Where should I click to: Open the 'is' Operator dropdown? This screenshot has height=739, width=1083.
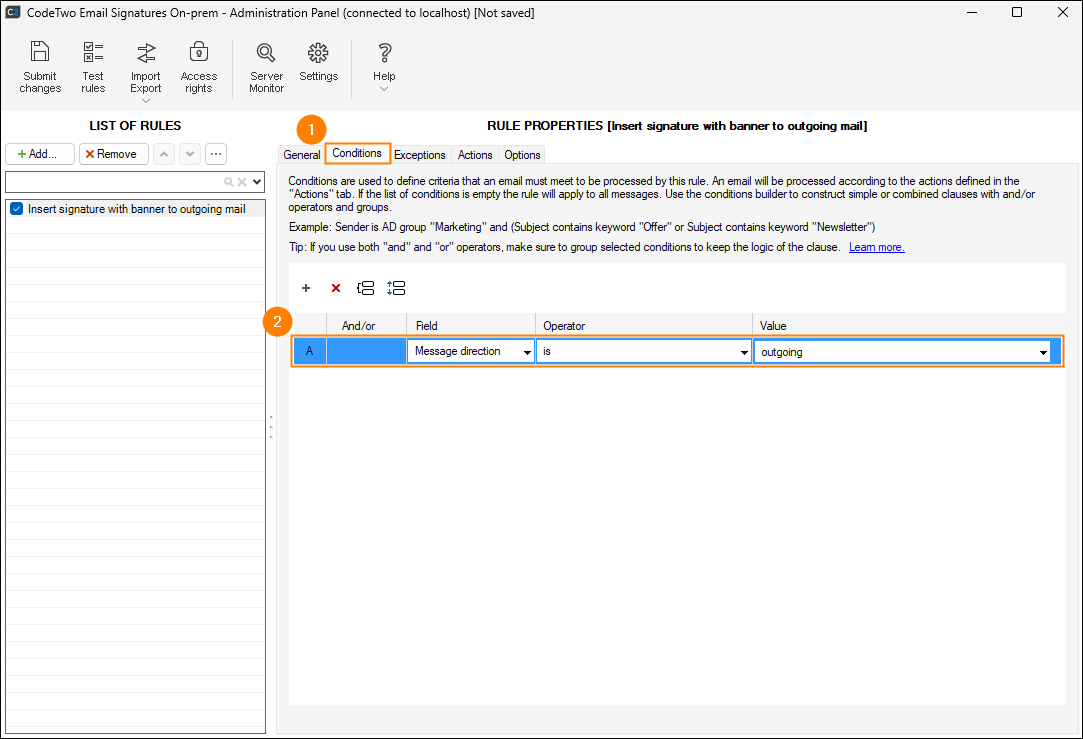click(743, 352)
